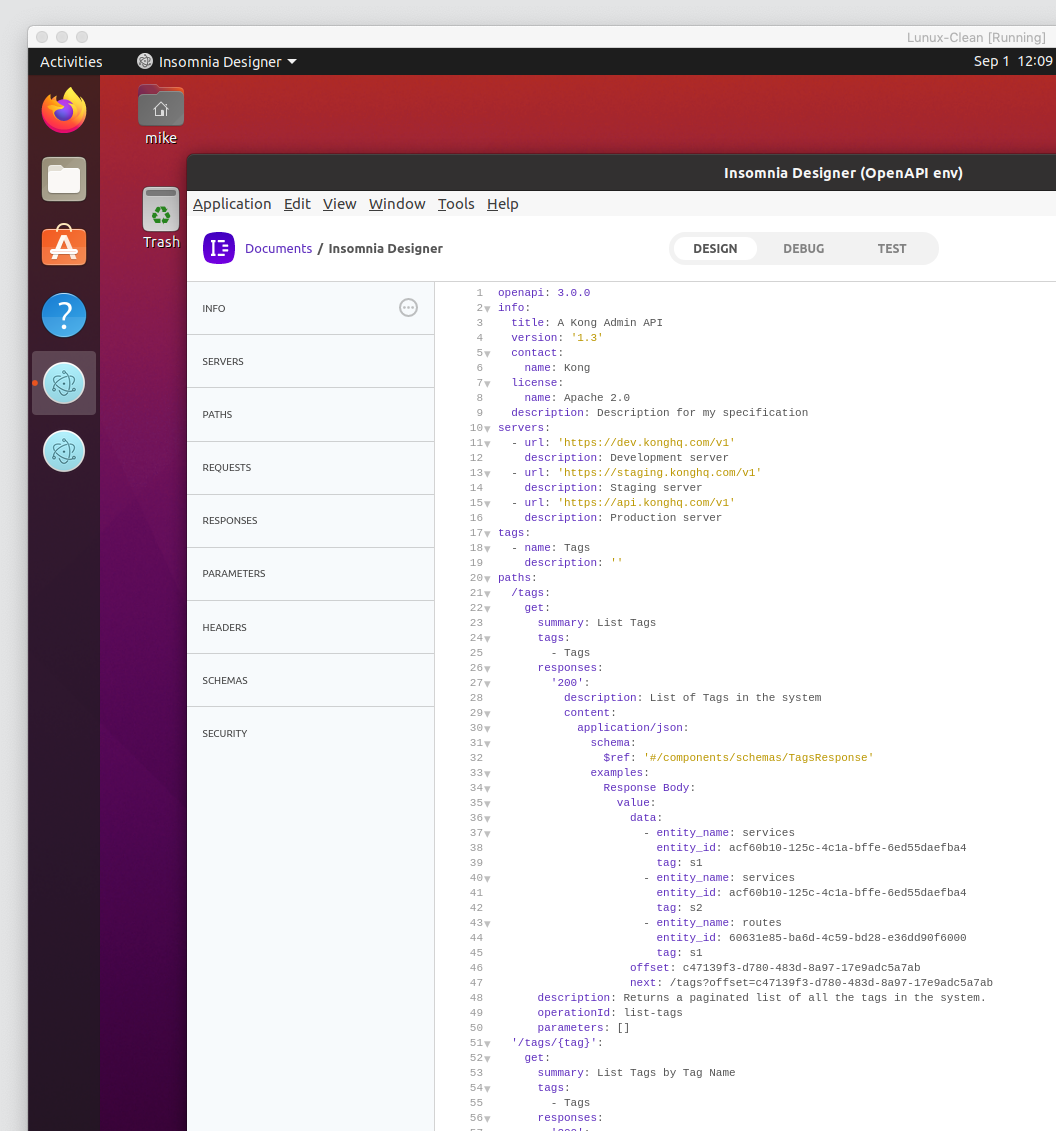Open the Application menu
Viewport: 1056px width, 1131px height.
tap(232, 204)
